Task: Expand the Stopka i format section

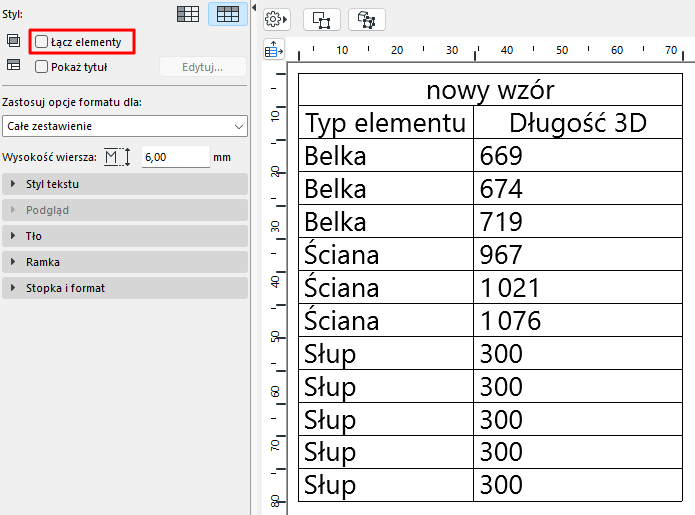Action: tap(125, 288)
